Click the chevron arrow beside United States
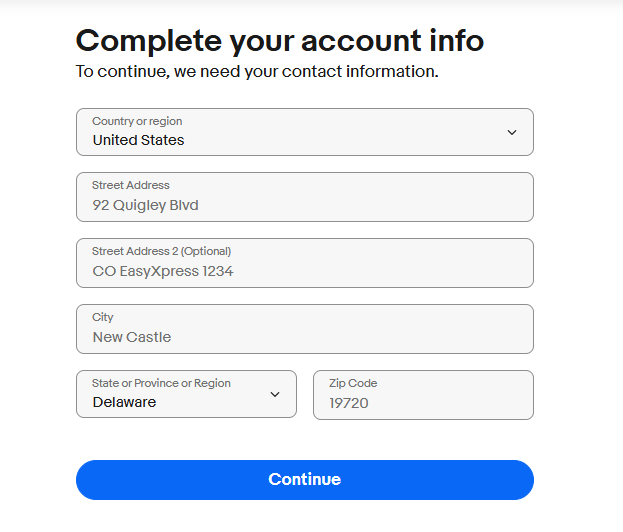 pos(512,132)
